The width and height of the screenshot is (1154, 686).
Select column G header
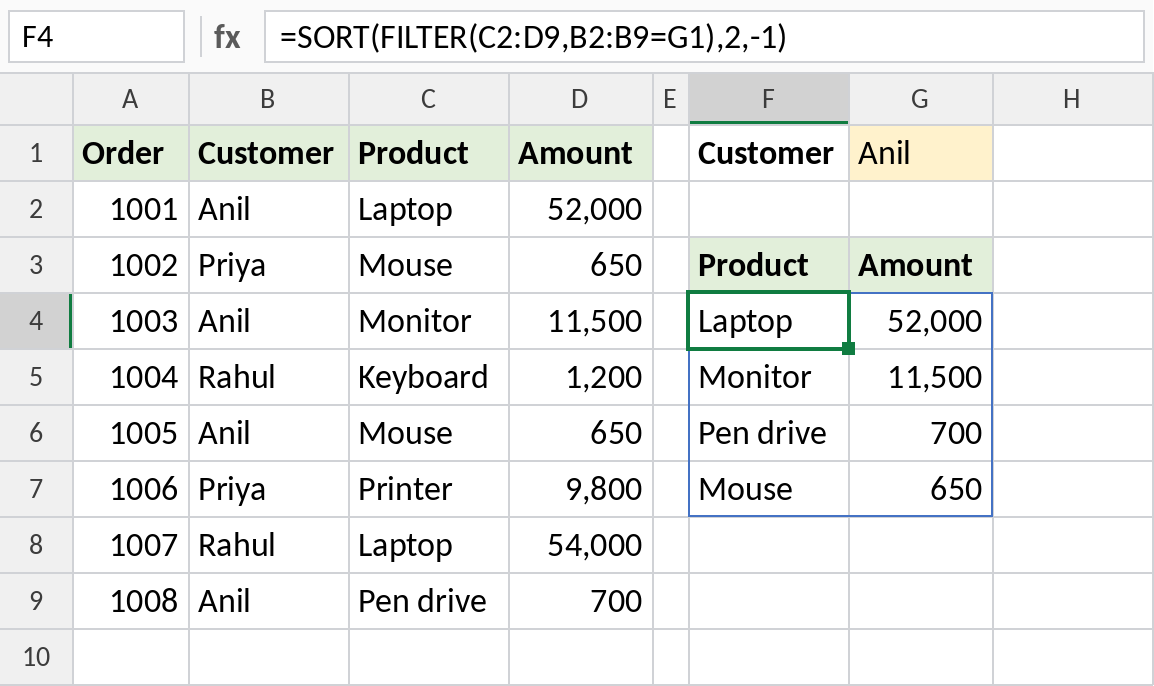(920, 99)
